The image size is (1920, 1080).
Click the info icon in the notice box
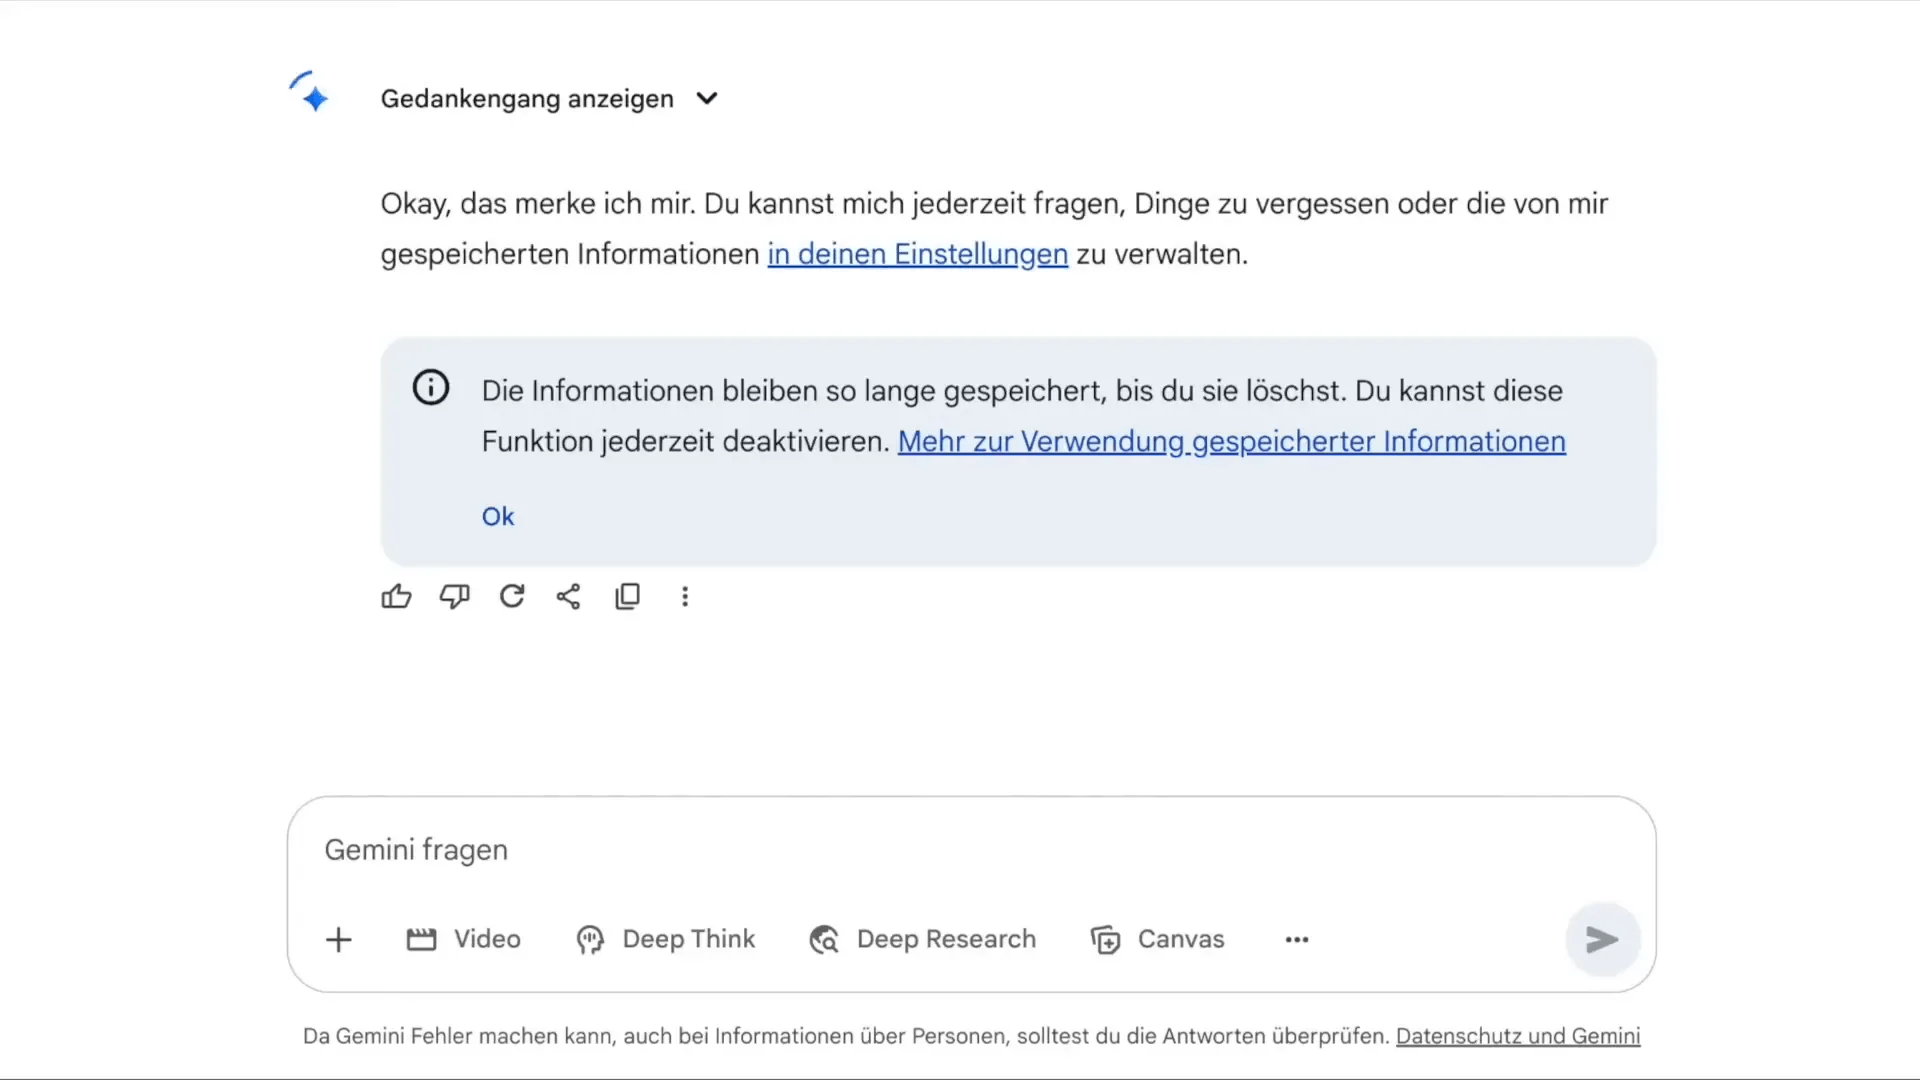[430, 387]
